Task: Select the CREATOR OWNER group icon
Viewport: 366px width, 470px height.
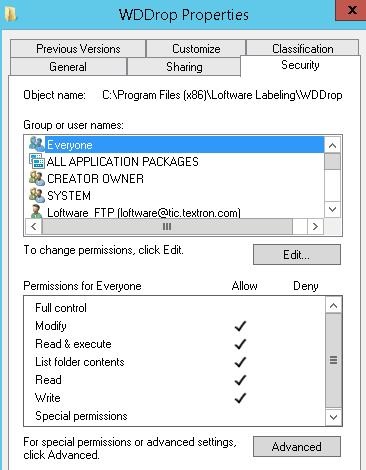Action: [37, 178]
